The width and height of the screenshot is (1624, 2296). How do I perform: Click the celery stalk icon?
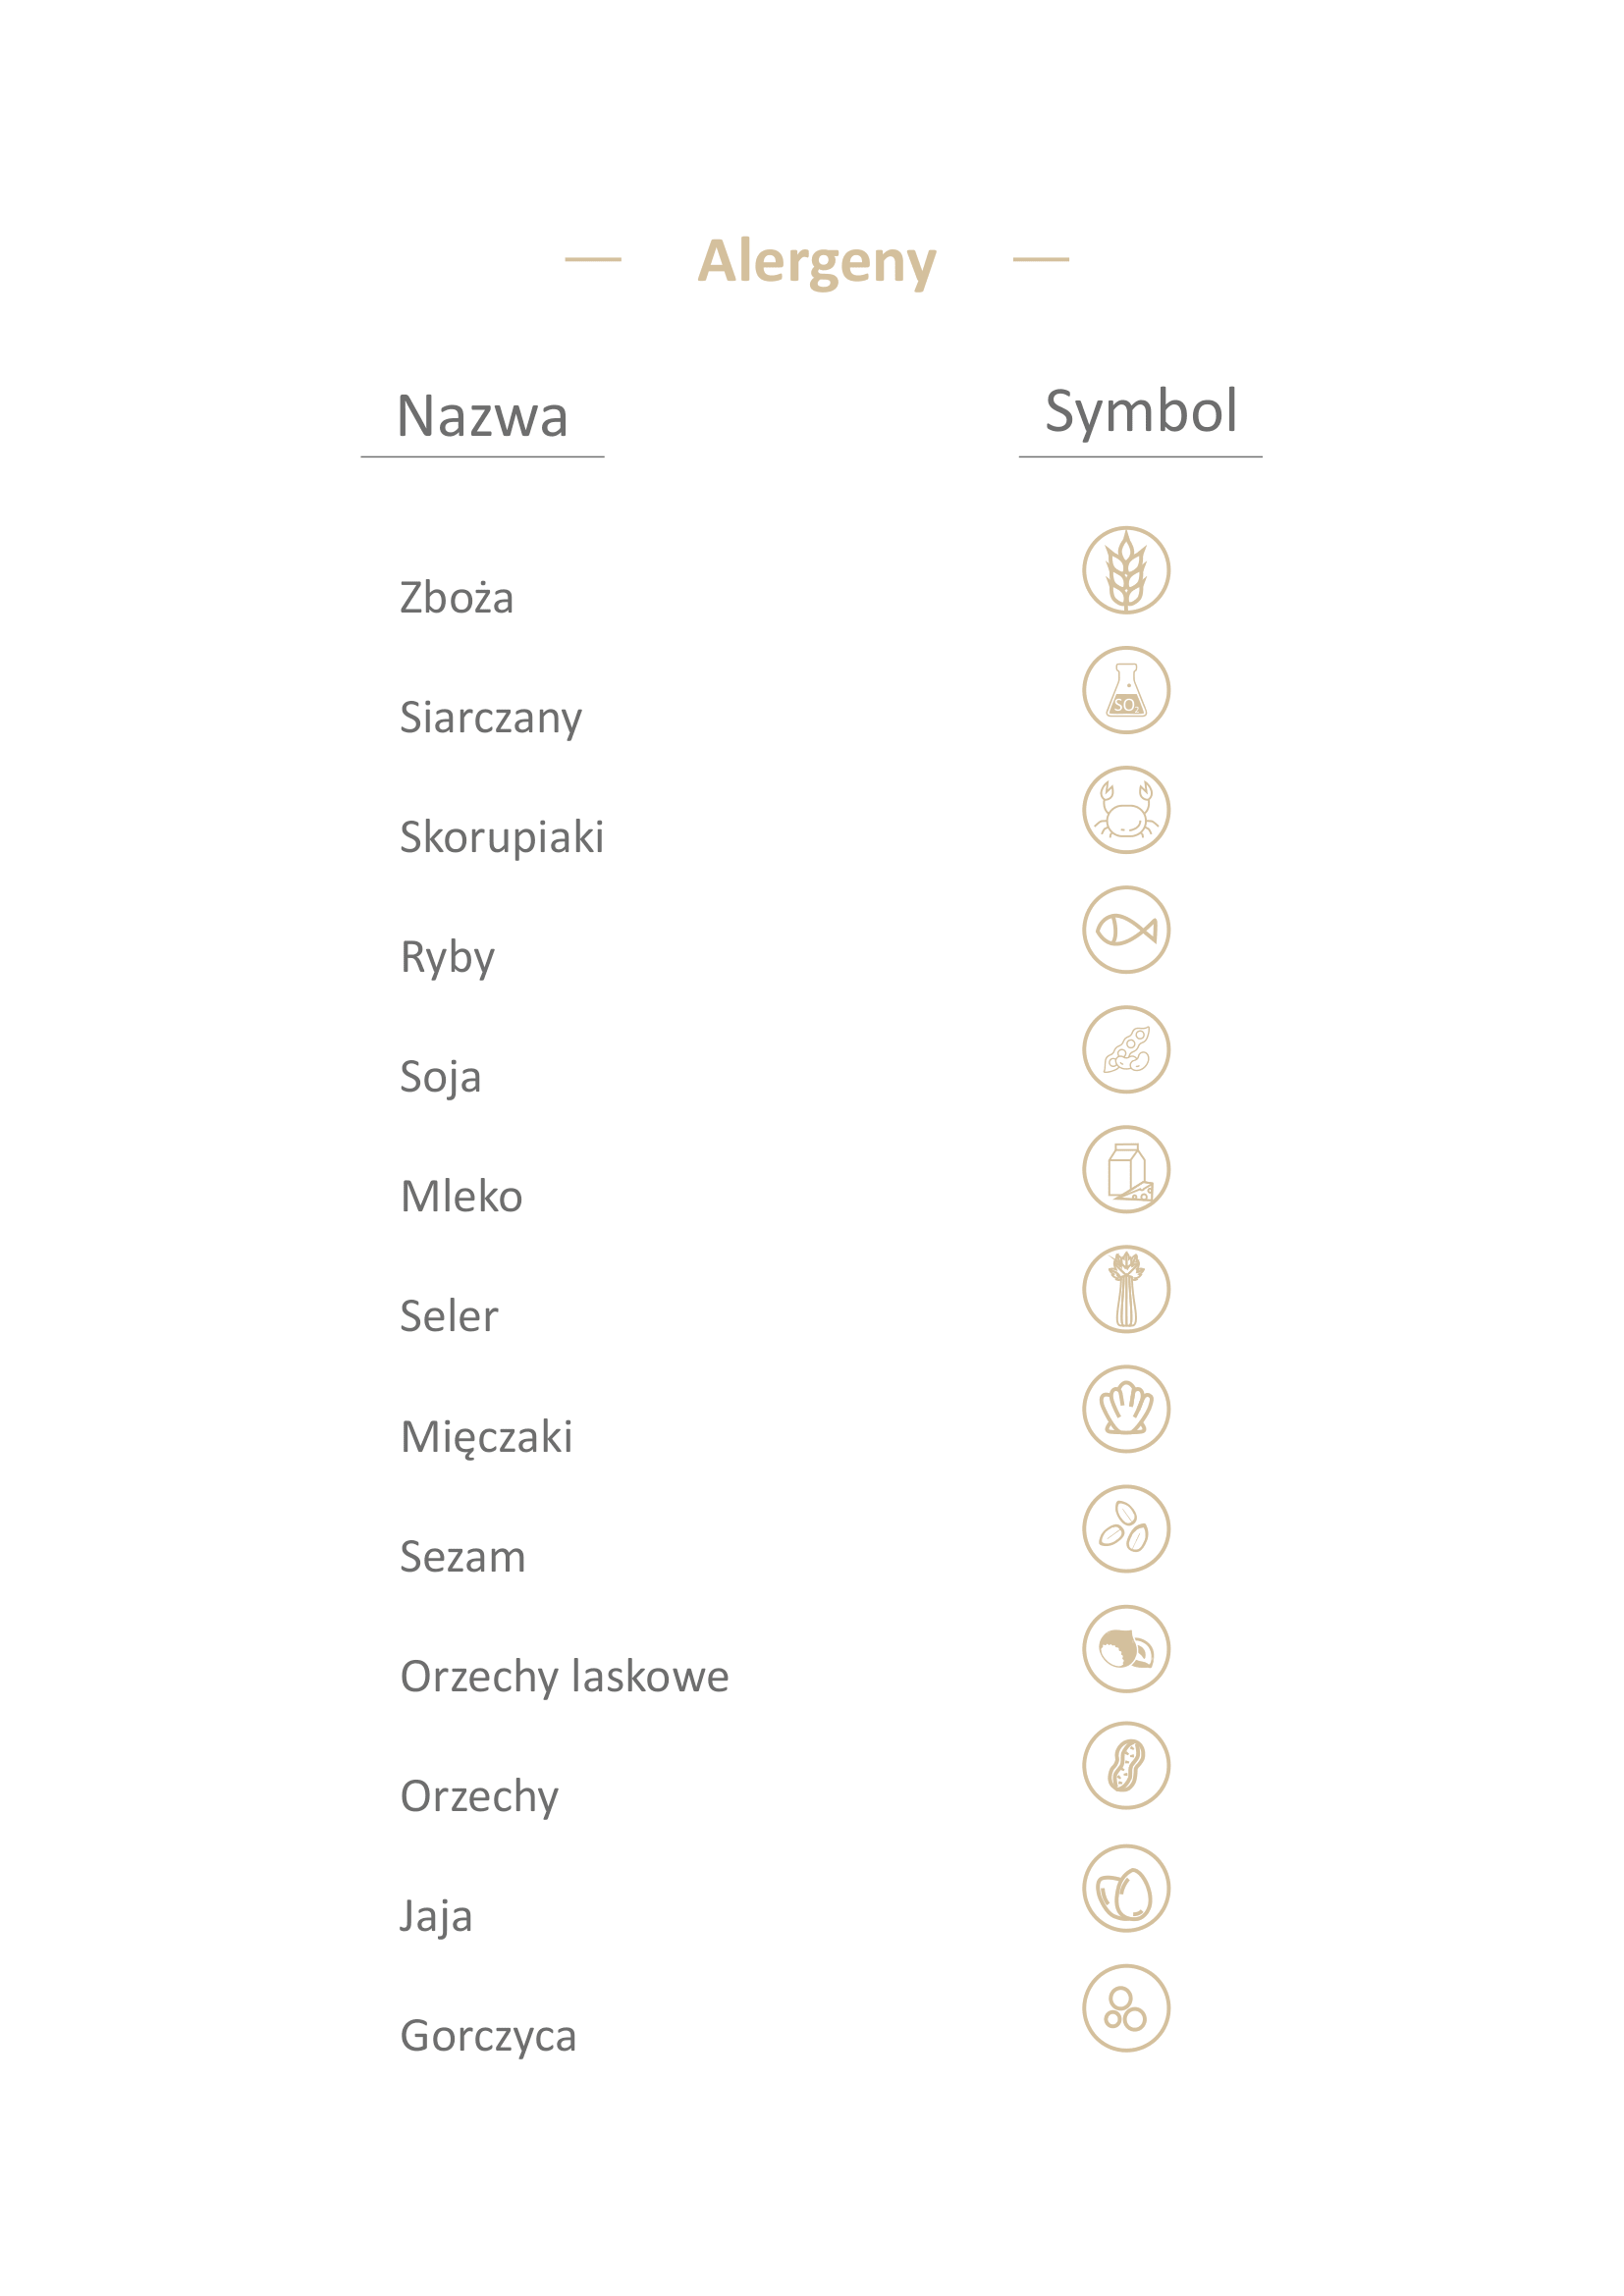(1126, 1290)
